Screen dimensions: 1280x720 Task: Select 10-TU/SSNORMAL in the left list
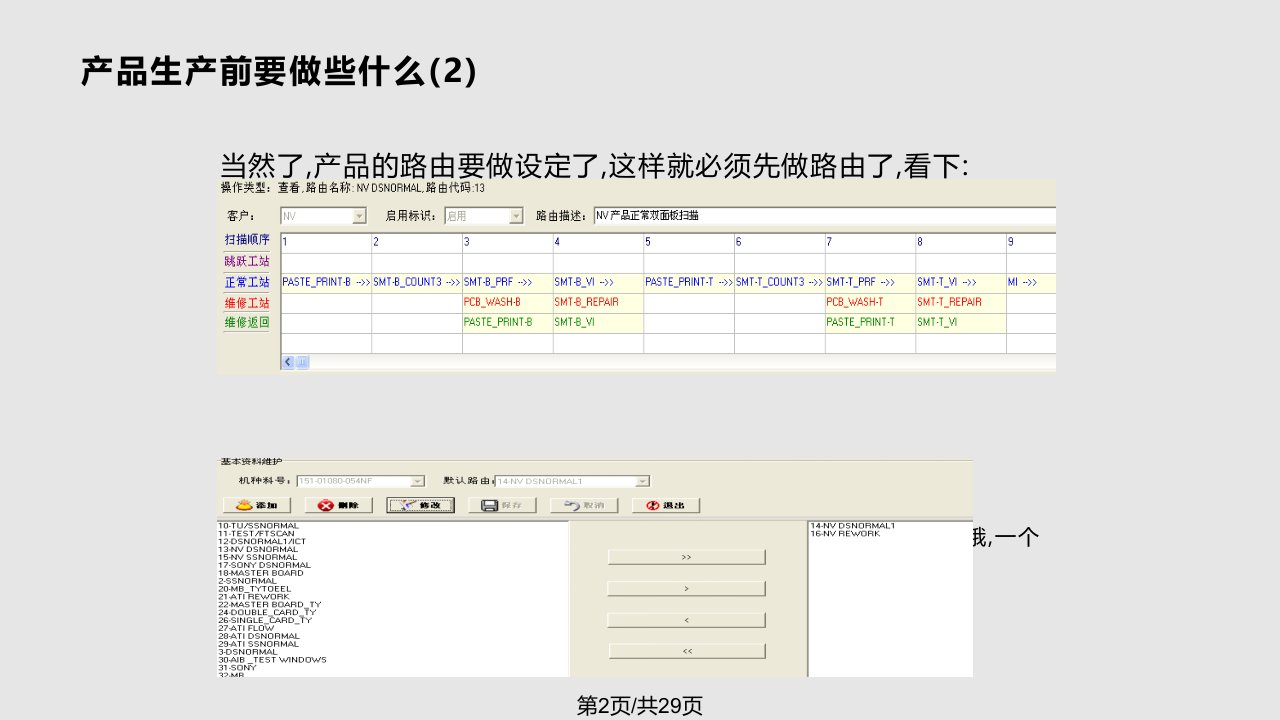(258, 526)
